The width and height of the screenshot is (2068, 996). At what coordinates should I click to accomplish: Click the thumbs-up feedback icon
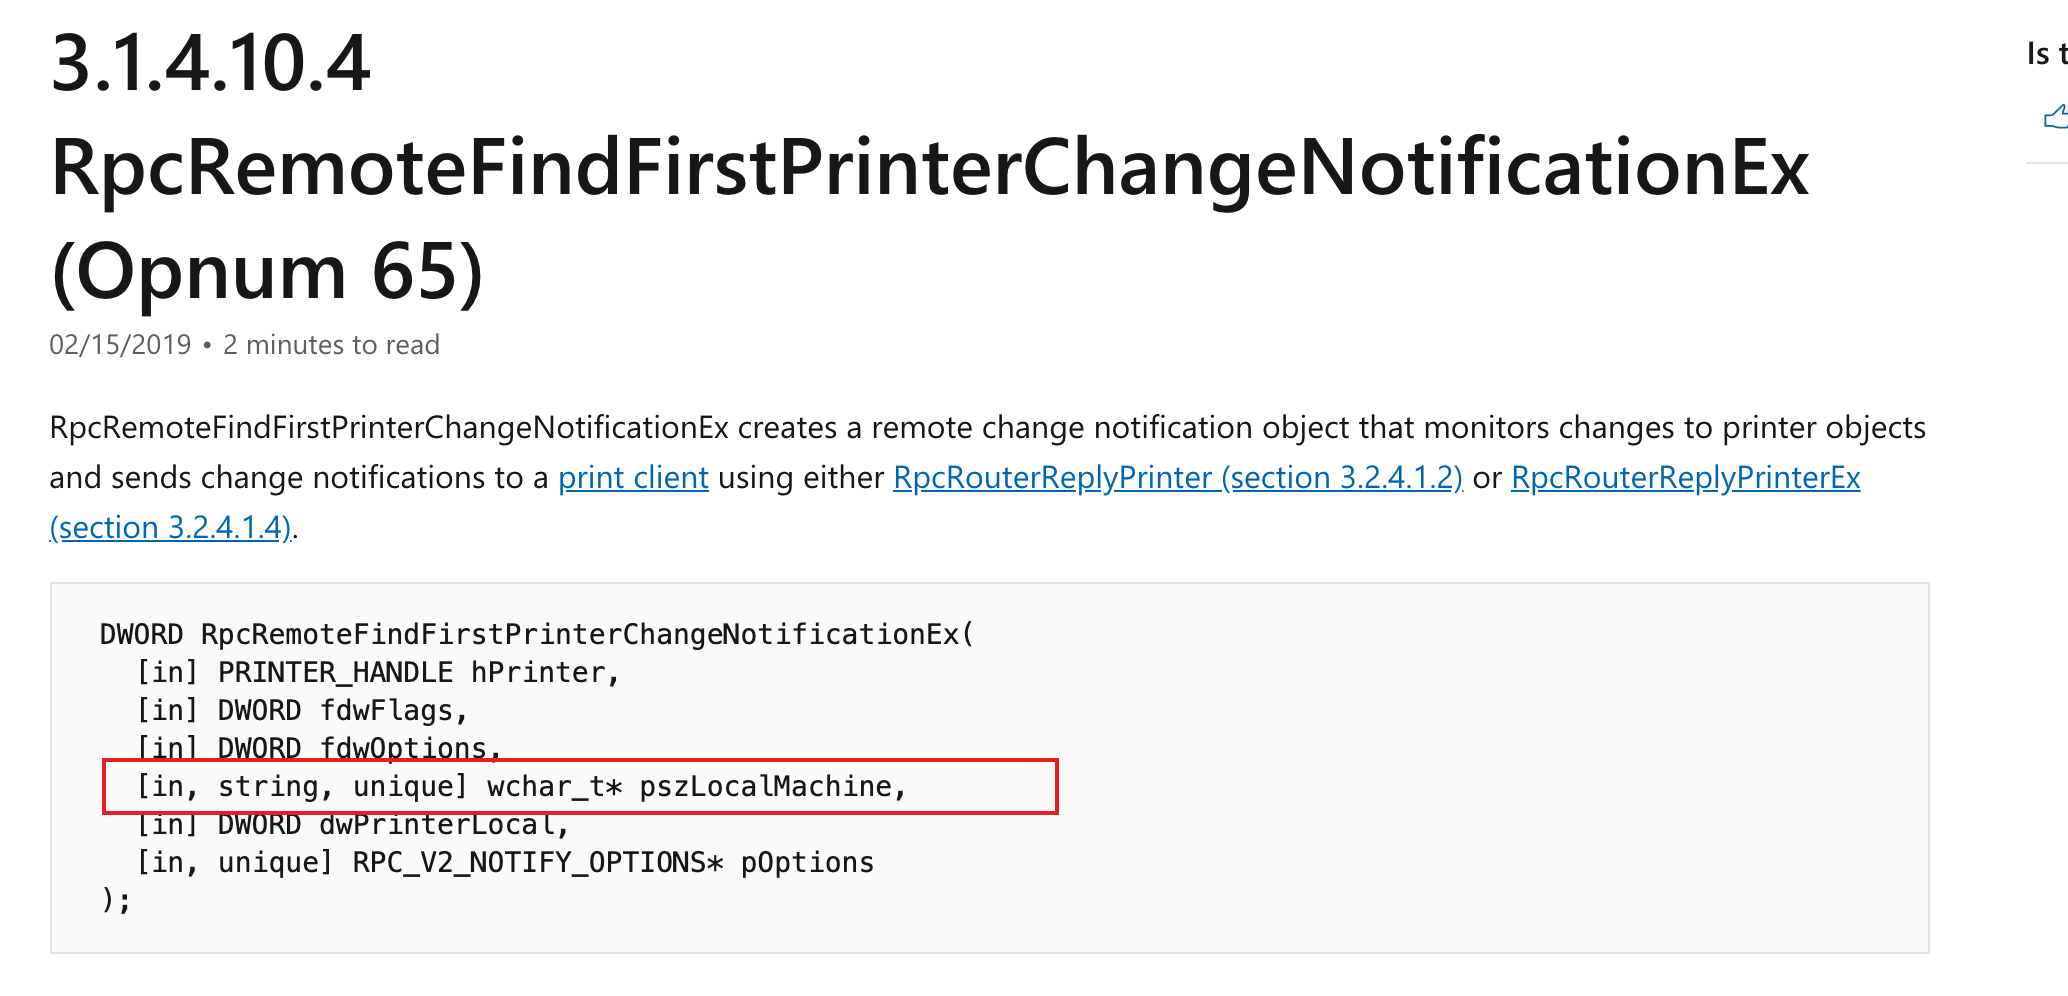(2055, 118)
